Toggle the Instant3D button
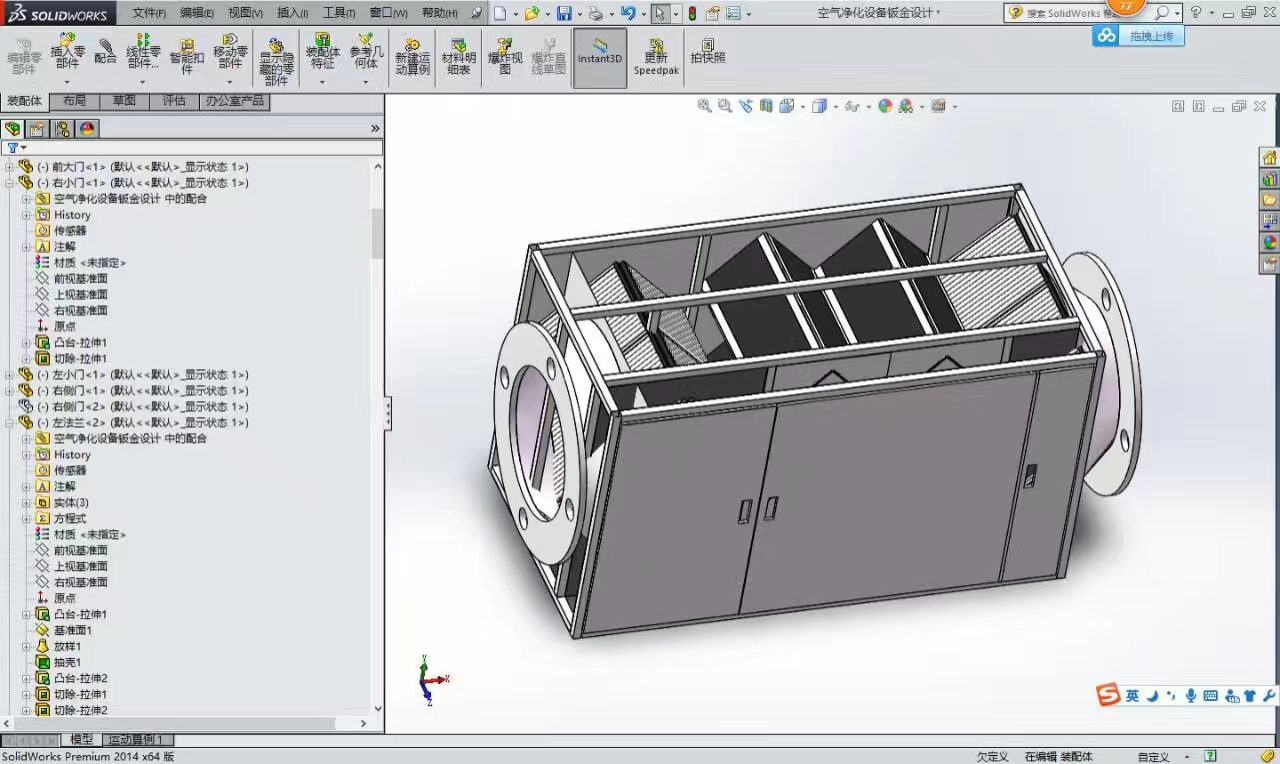1280x764 pixels. pyautogui.click(x=600, y=57)
